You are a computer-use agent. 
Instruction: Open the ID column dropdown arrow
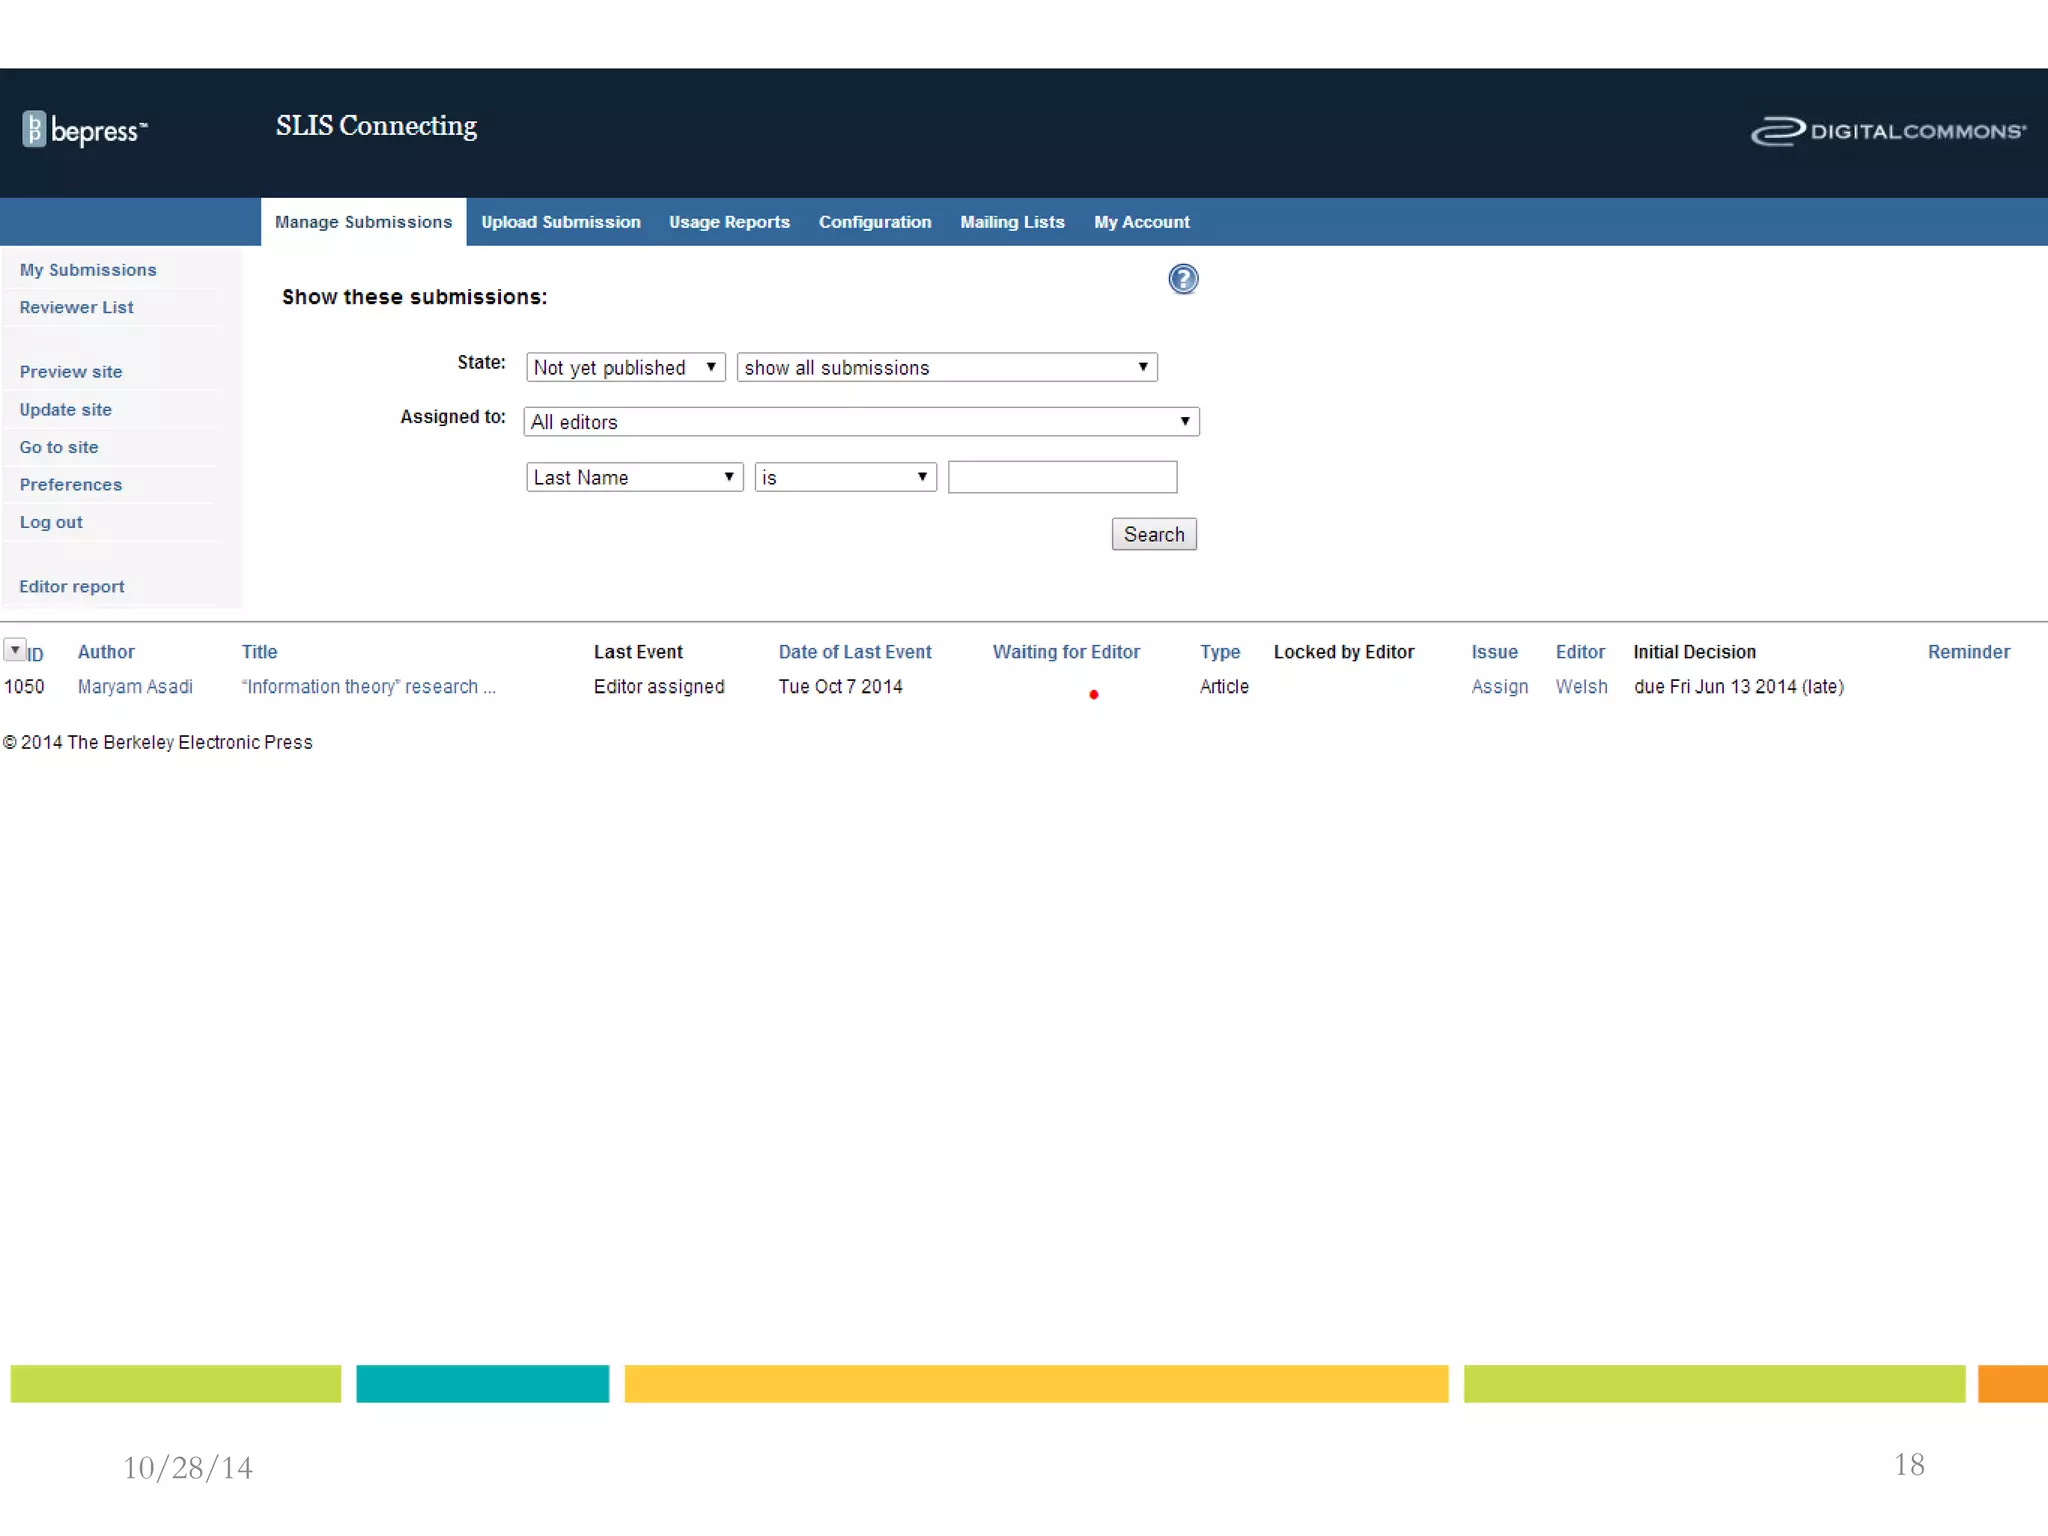[14, 650]
